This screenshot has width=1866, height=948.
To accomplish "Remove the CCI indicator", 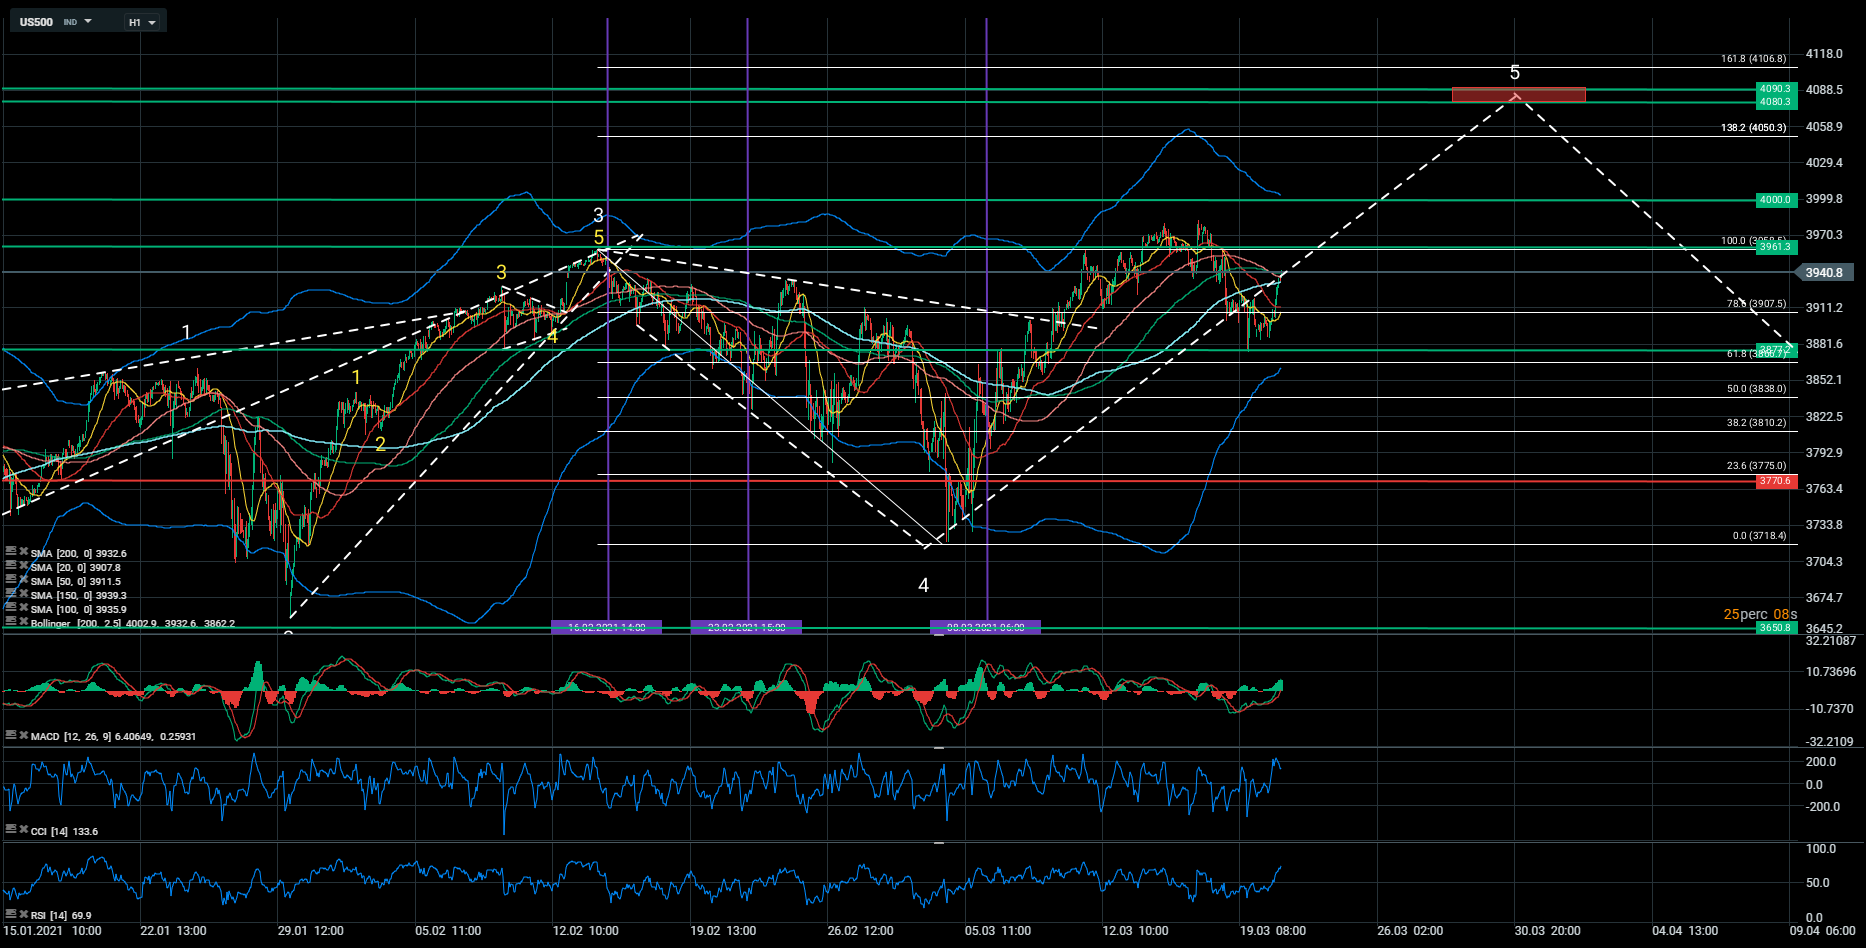I will tap(23, 829).
